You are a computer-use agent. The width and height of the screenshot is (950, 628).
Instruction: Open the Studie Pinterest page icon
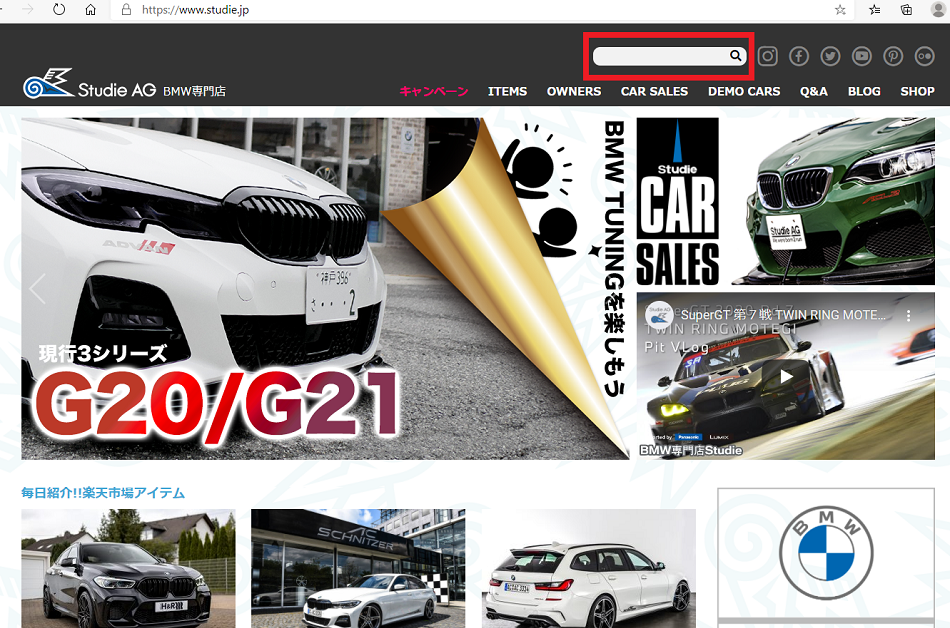click(893, 56)
